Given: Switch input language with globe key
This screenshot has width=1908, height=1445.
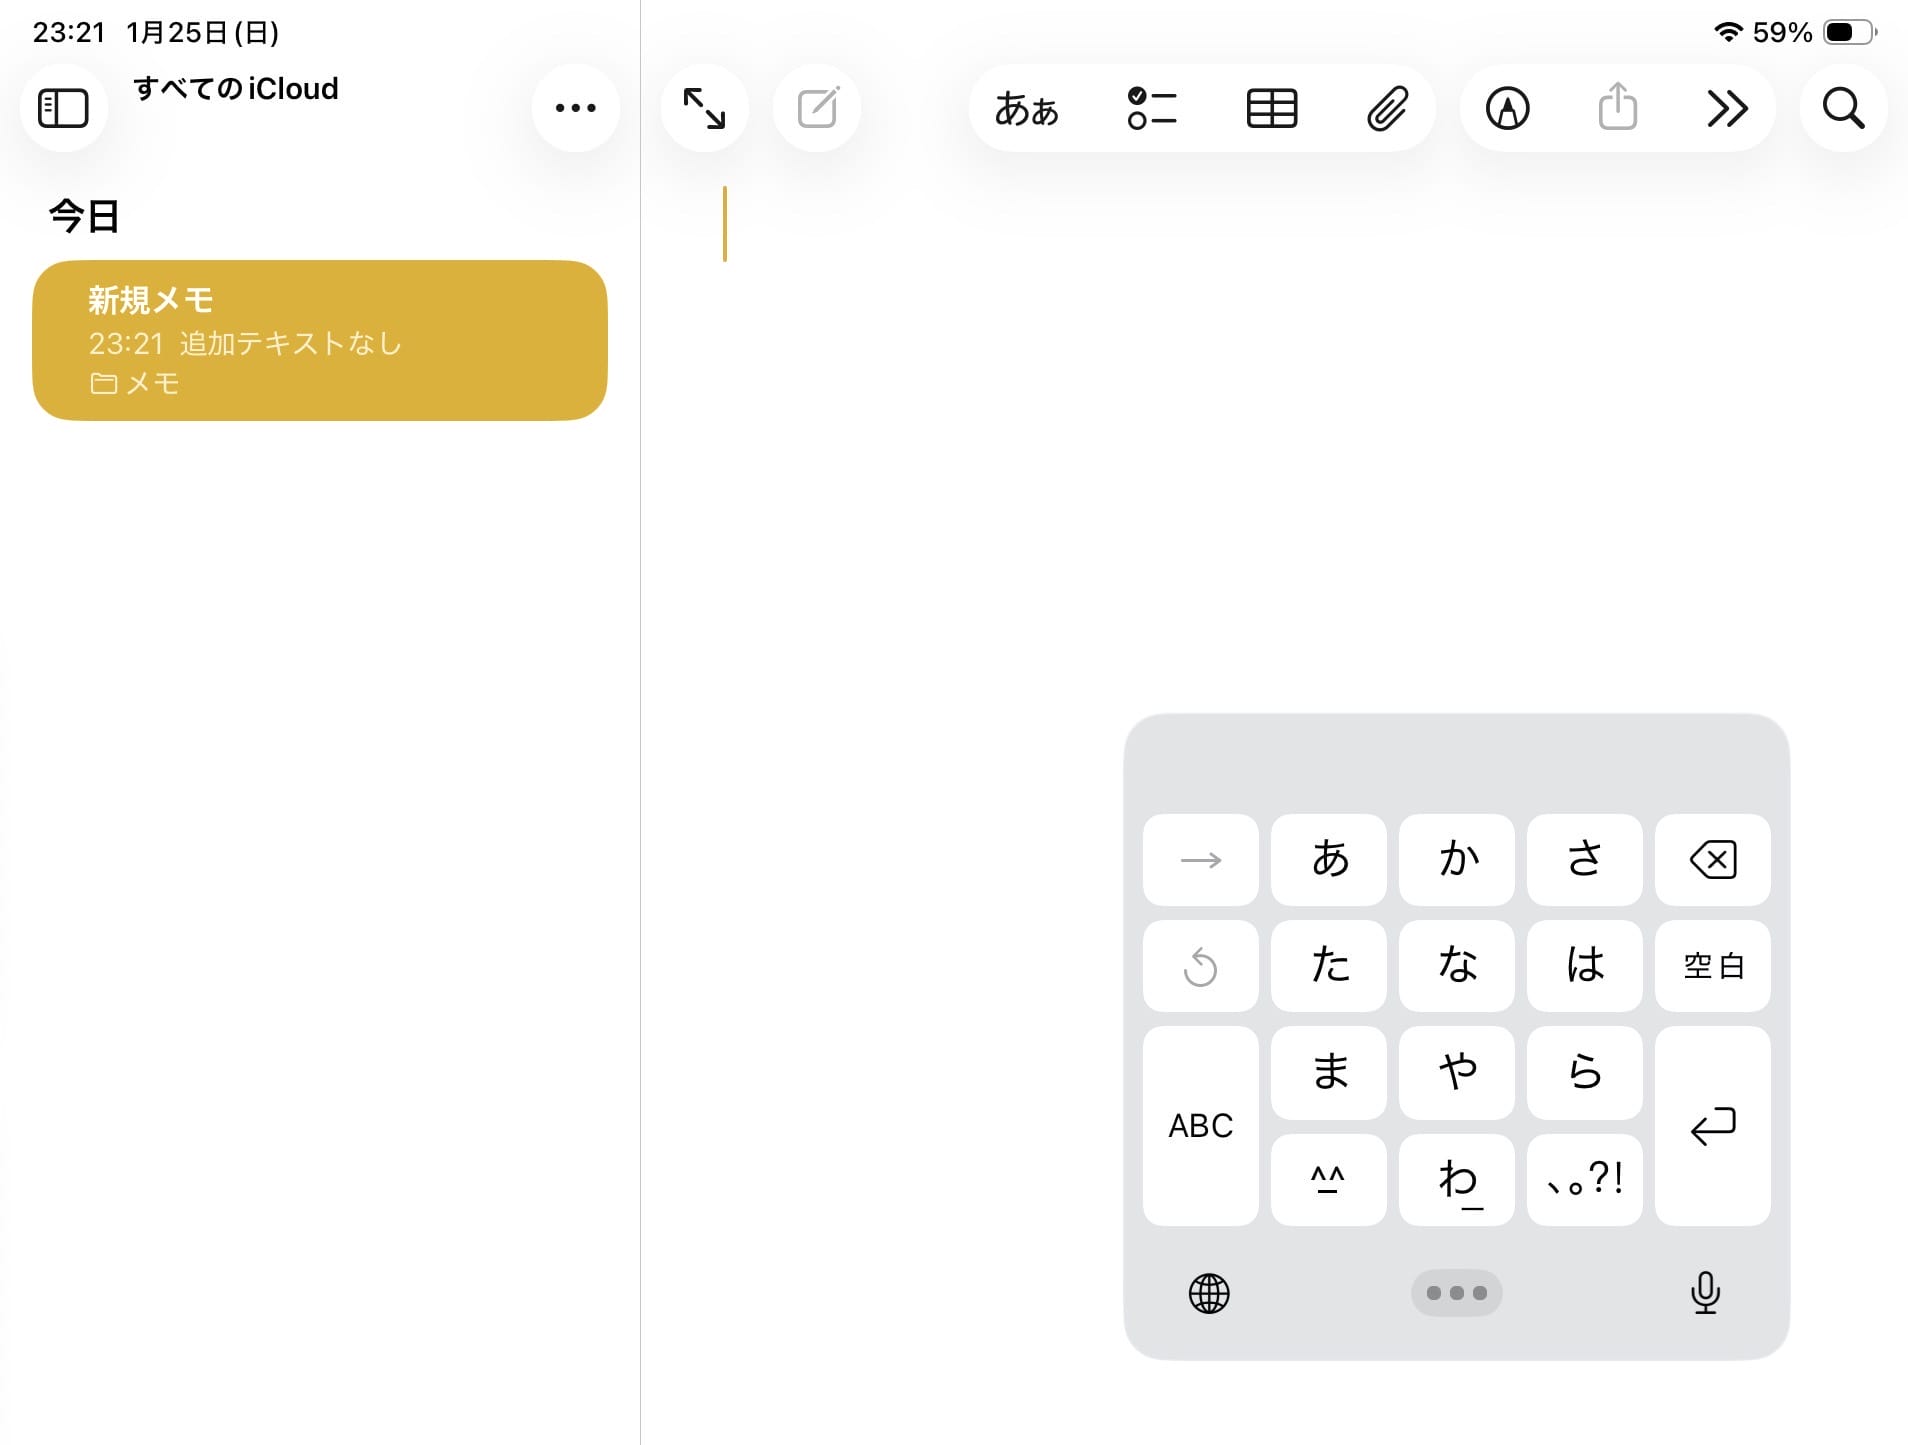Looking at the screenshot, I should pos(1208,1293).
